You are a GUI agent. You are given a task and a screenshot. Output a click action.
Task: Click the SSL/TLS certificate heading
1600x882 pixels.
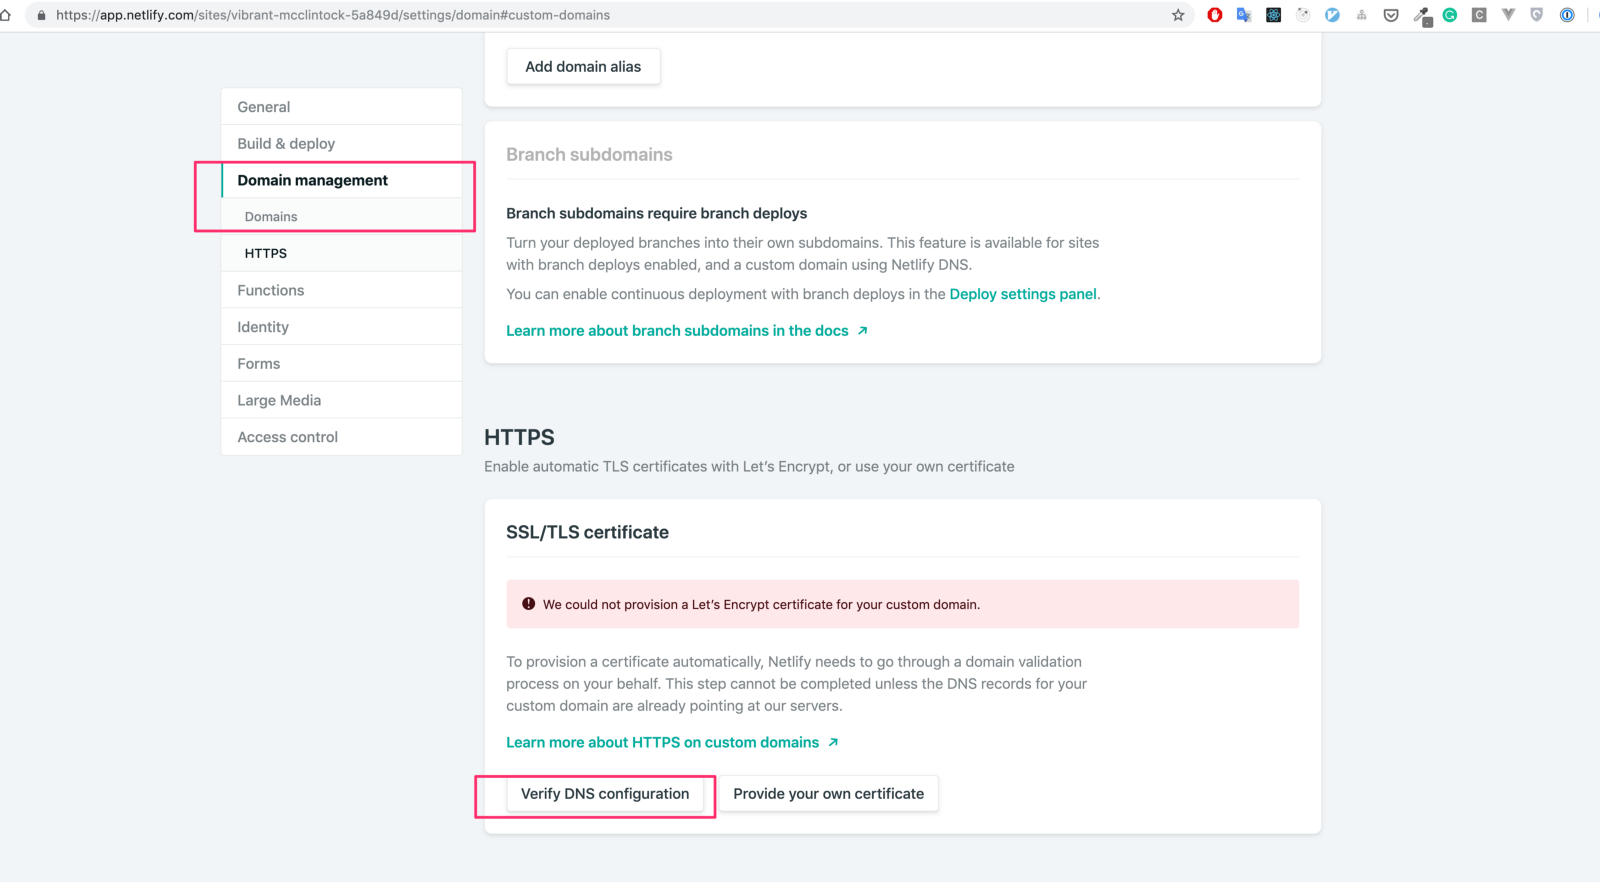point(587,532)
